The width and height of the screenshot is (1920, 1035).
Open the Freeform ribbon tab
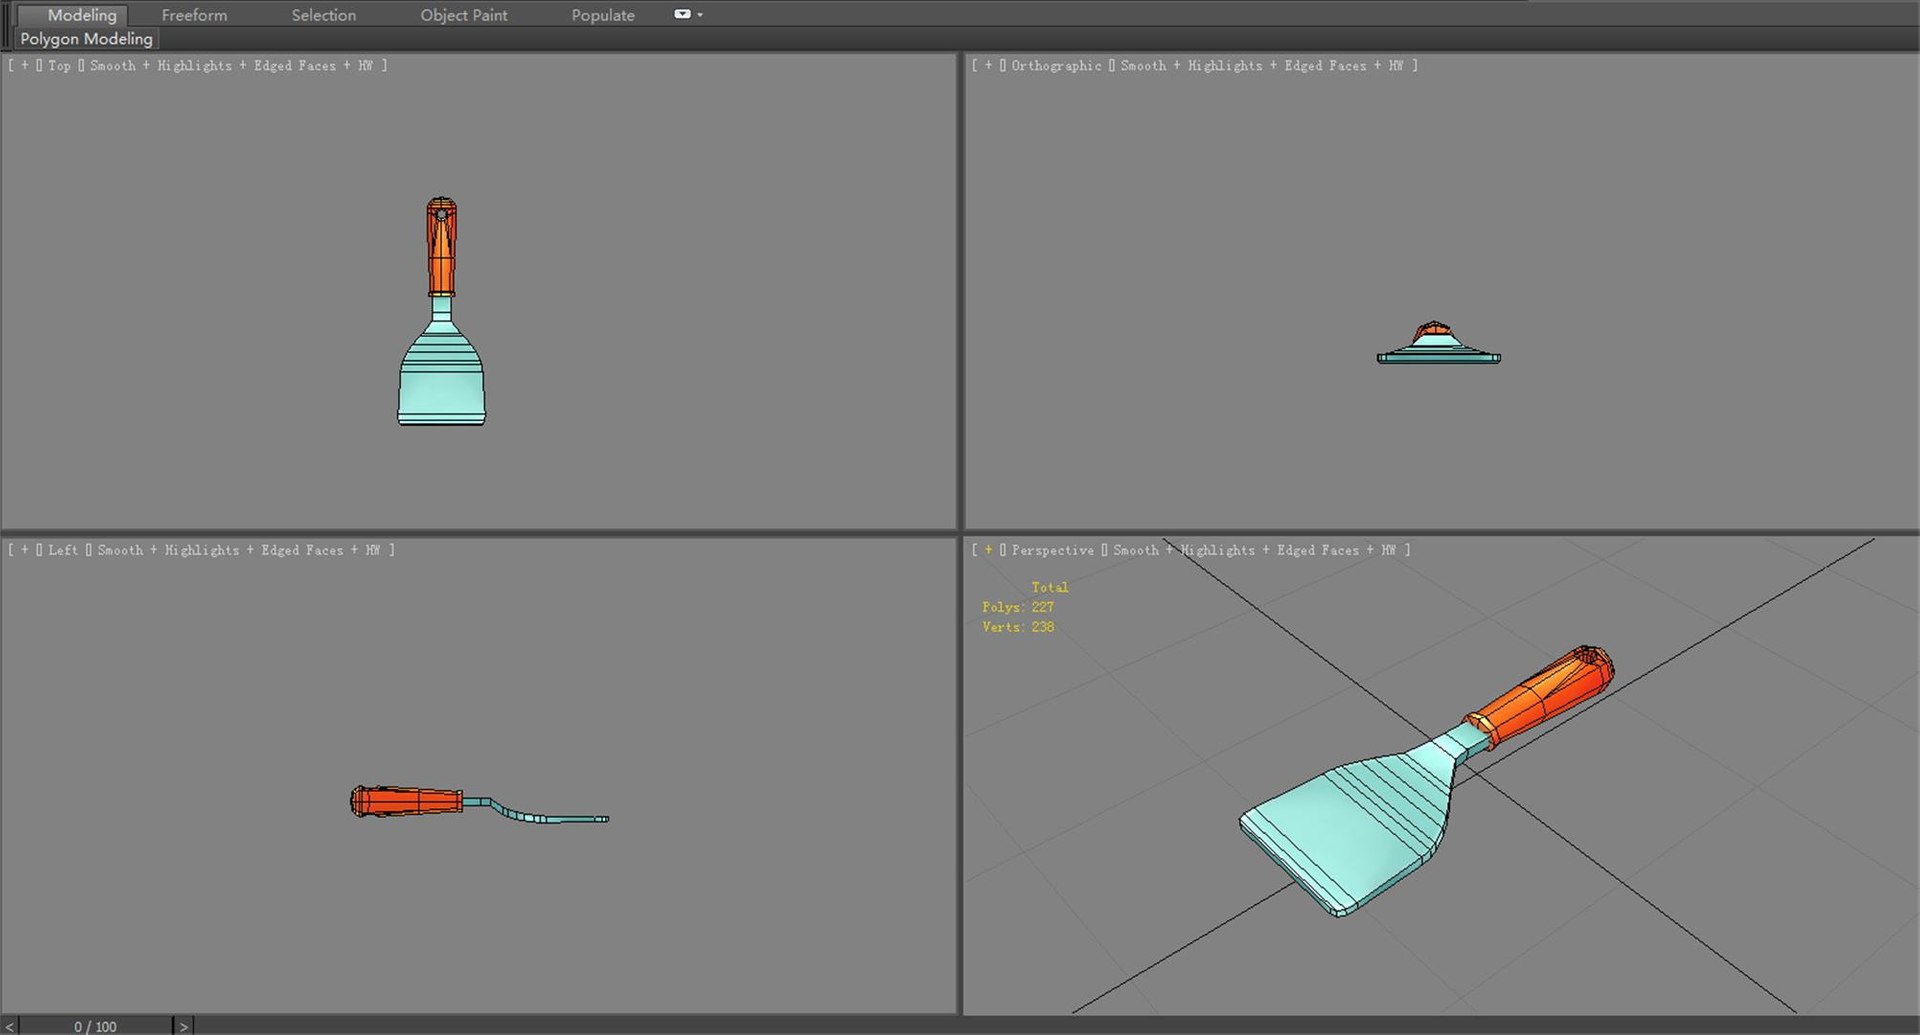point(194,15)
